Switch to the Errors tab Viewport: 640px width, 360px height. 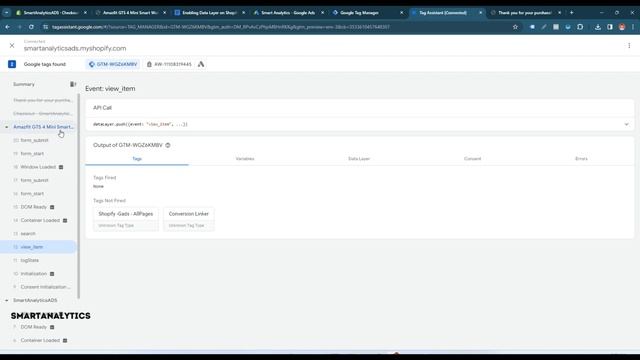click(x=581, y=158)
